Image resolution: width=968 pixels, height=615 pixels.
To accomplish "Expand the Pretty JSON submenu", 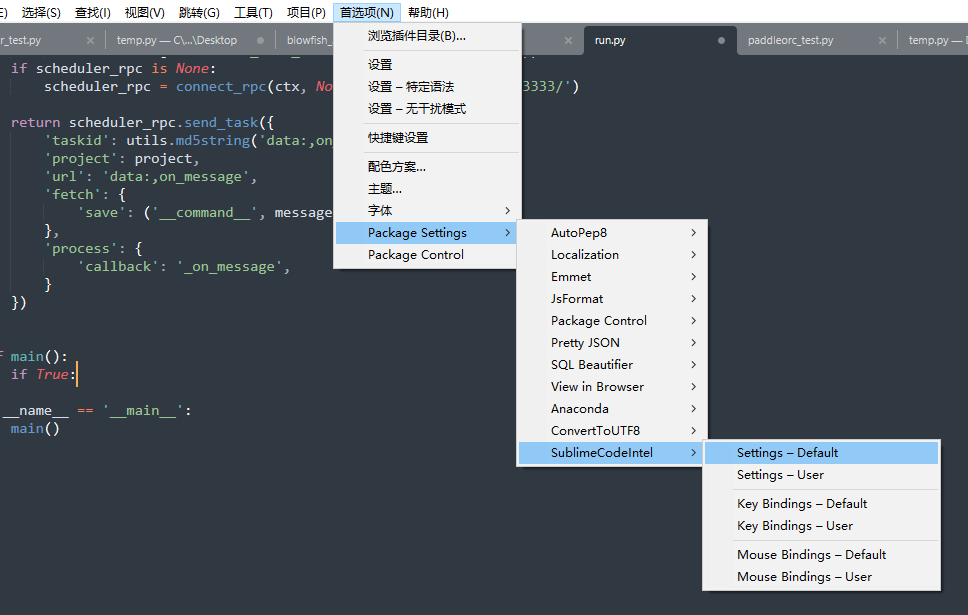I will click(x=612, y=343).
